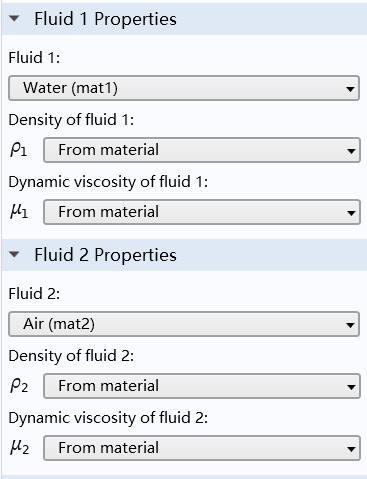Click arrow of ρ2 From material box
367x479 pixels.
tap(351, 387)
